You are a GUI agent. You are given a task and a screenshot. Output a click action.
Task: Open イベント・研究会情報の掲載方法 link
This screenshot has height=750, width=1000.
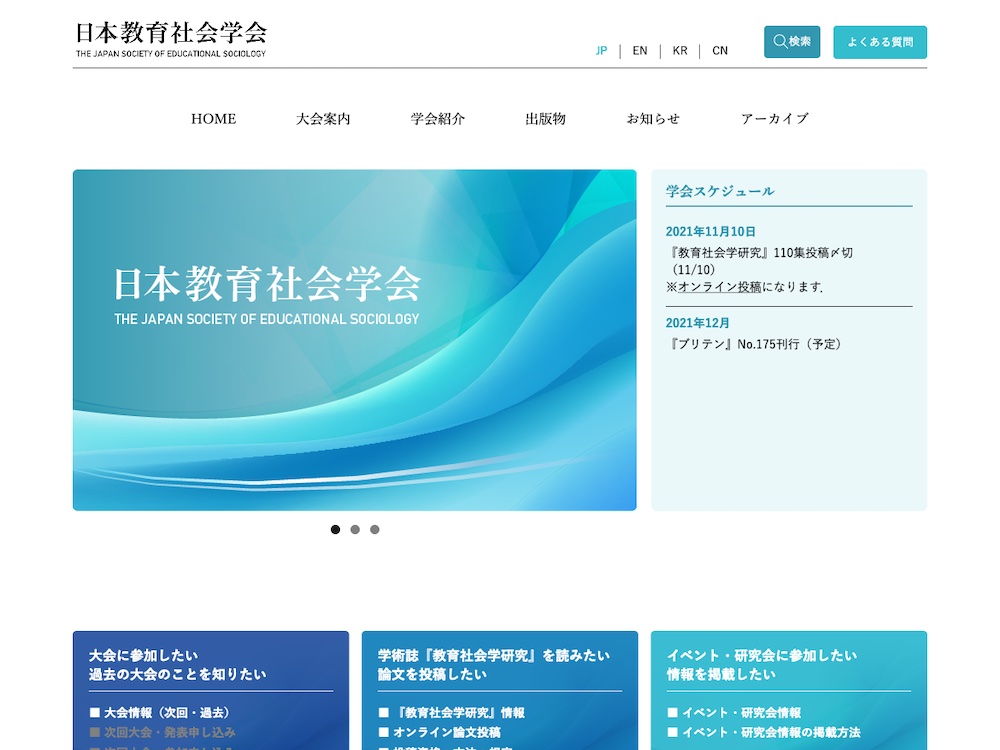click(x=764, y=732)
